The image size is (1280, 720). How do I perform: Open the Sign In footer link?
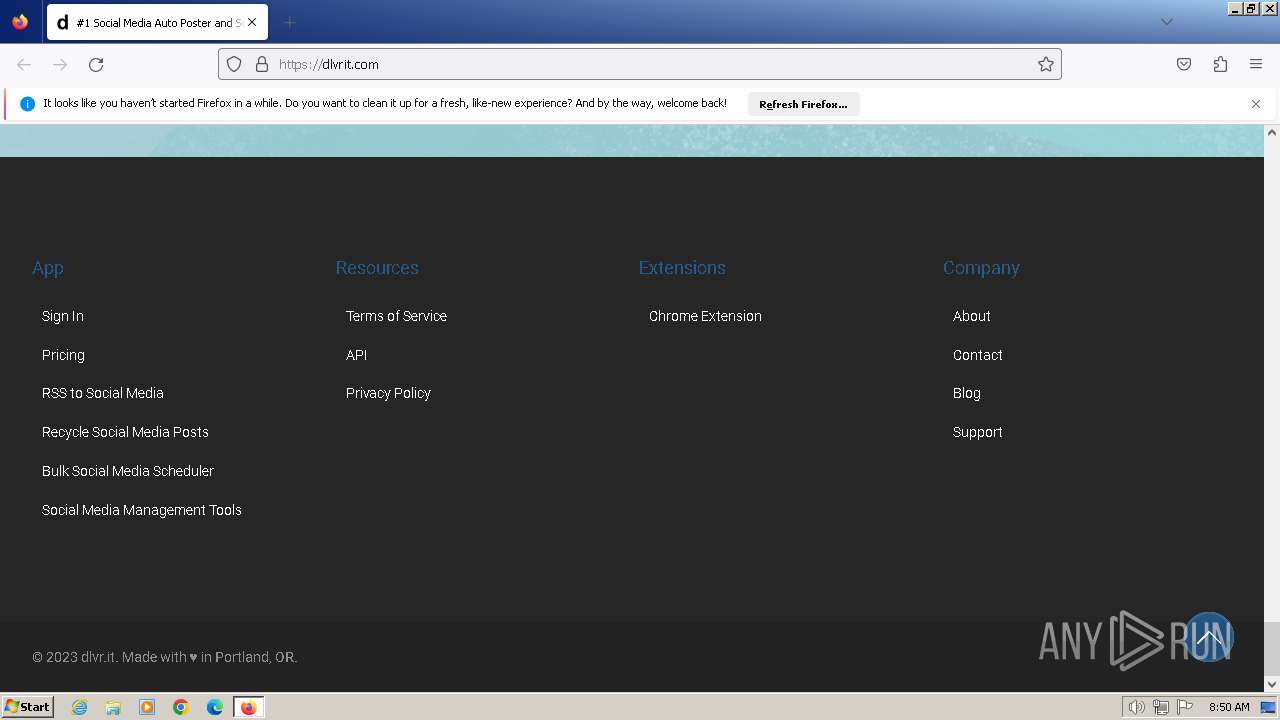coord(63,316)
